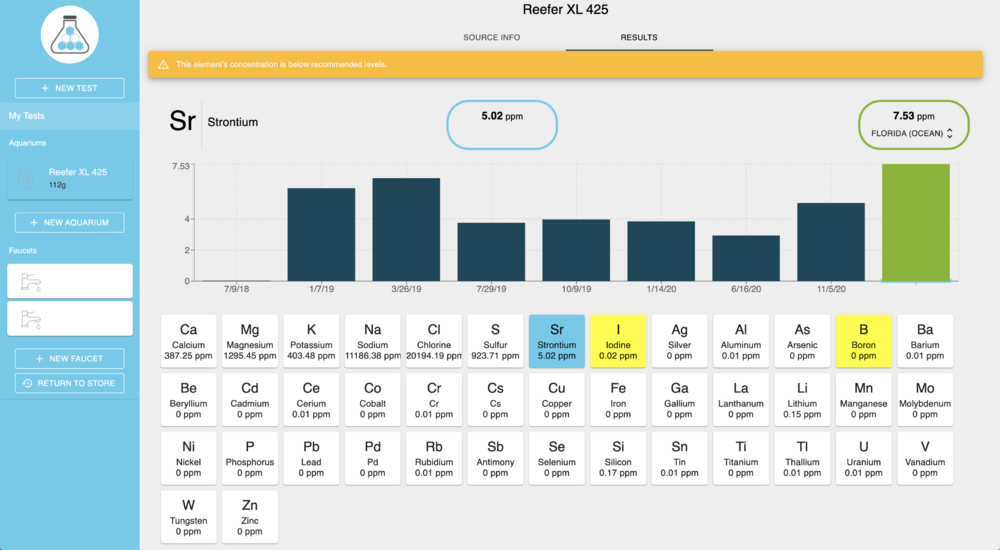Select the Silicon element tile
1000x550 pixels.
618,458
